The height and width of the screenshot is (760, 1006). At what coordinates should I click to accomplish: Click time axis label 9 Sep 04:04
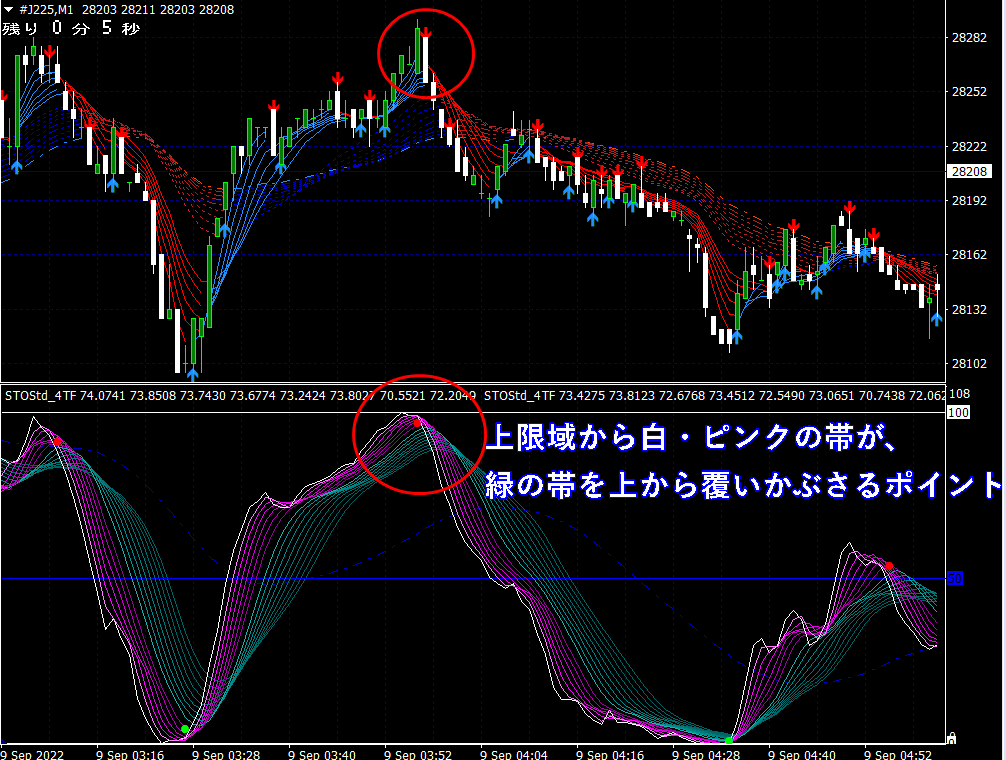pos(514,755)
